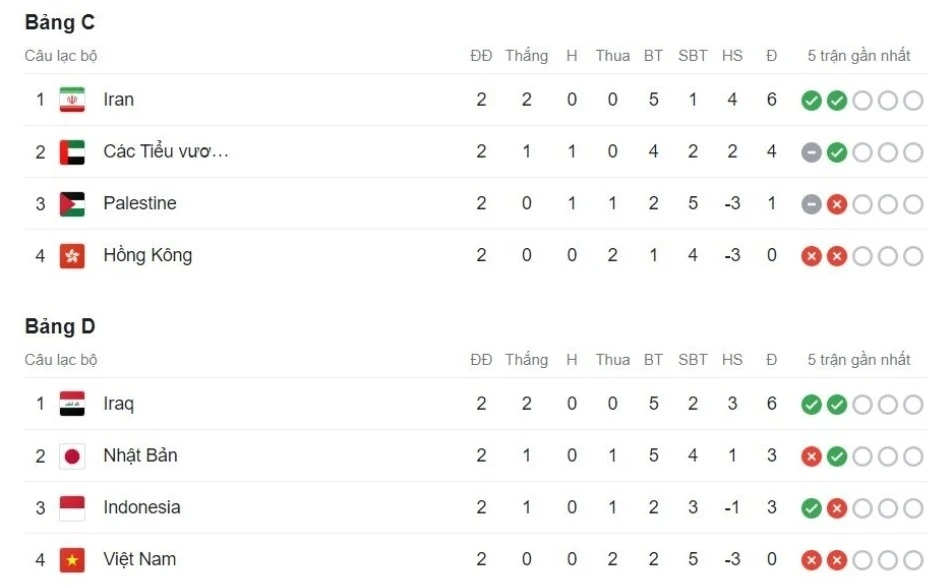The width and height of the screenshot is (952, 587).
Task: Click the Bảng C heading
Action: pos(60,23)
